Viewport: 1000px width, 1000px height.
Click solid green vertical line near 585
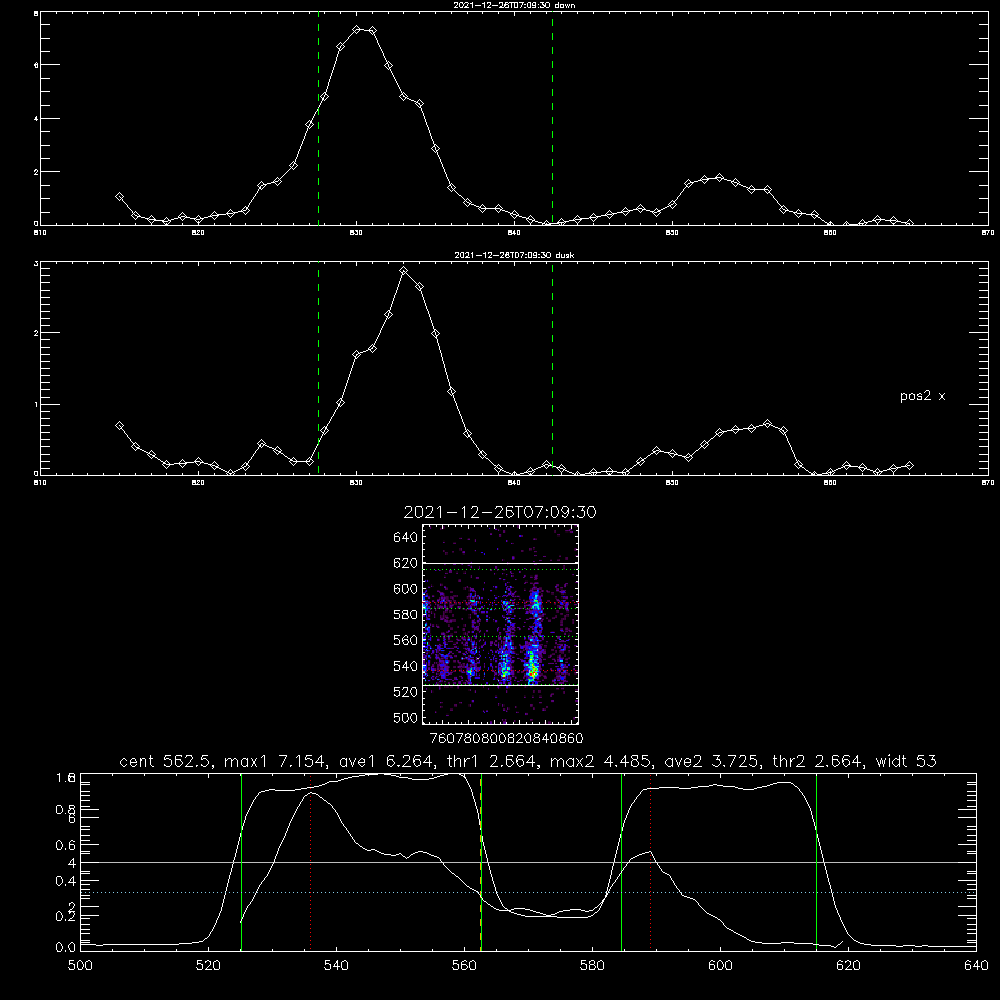[621, 862]
